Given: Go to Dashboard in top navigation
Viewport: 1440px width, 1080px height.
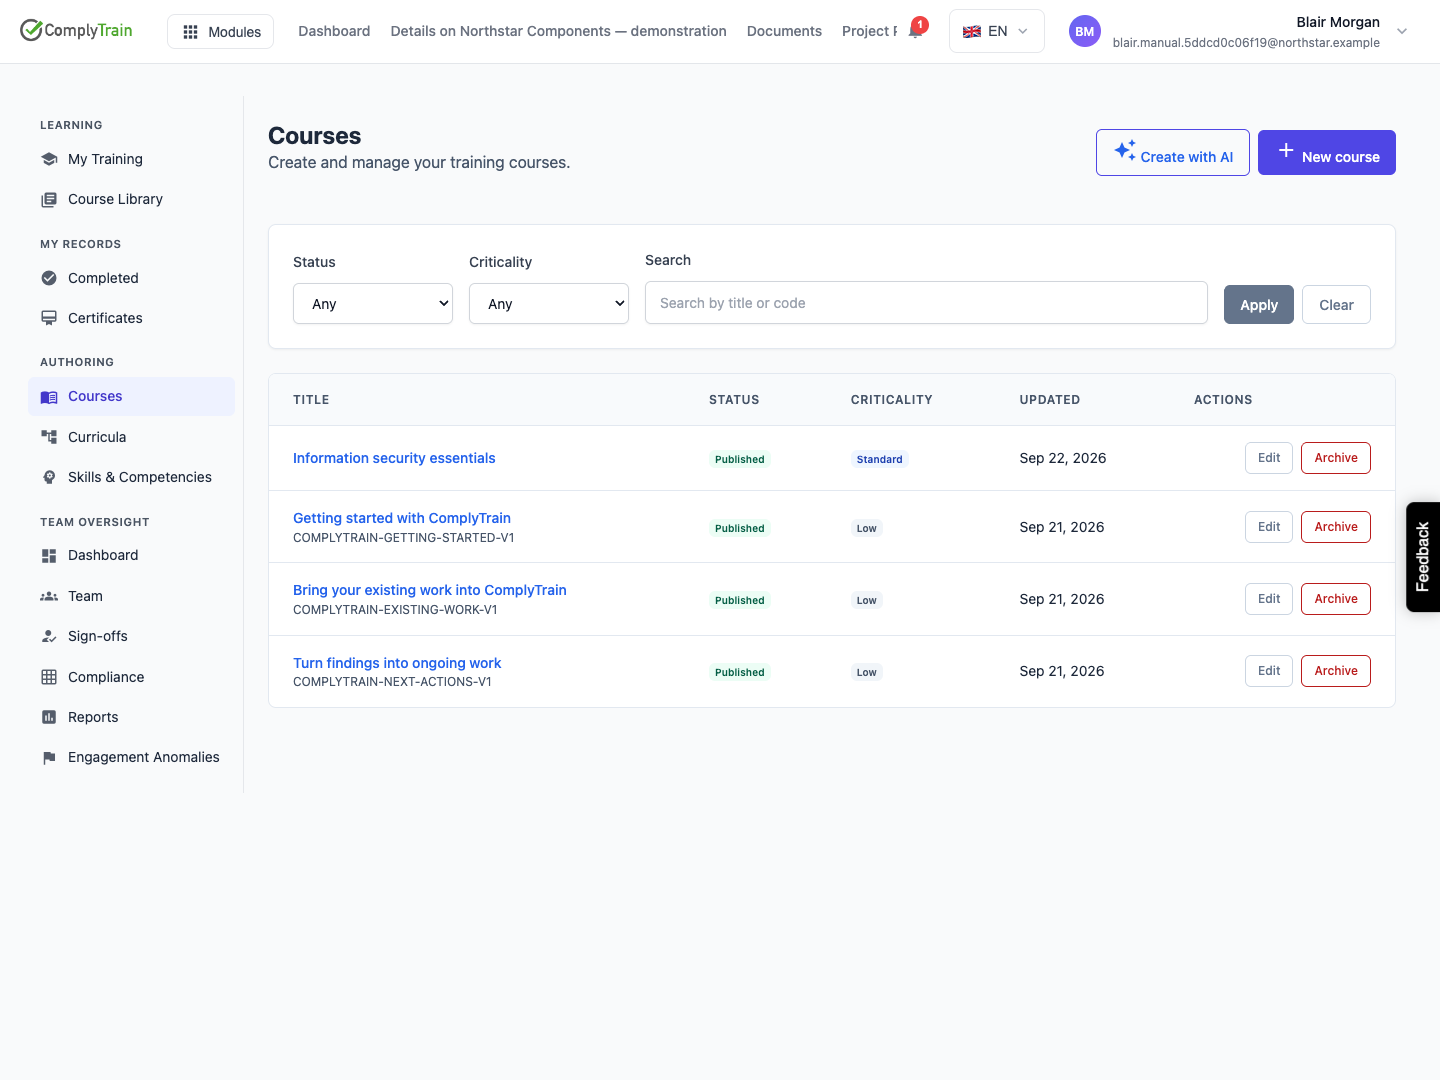Looking at the screenshot, I should (x=334, y=31).
